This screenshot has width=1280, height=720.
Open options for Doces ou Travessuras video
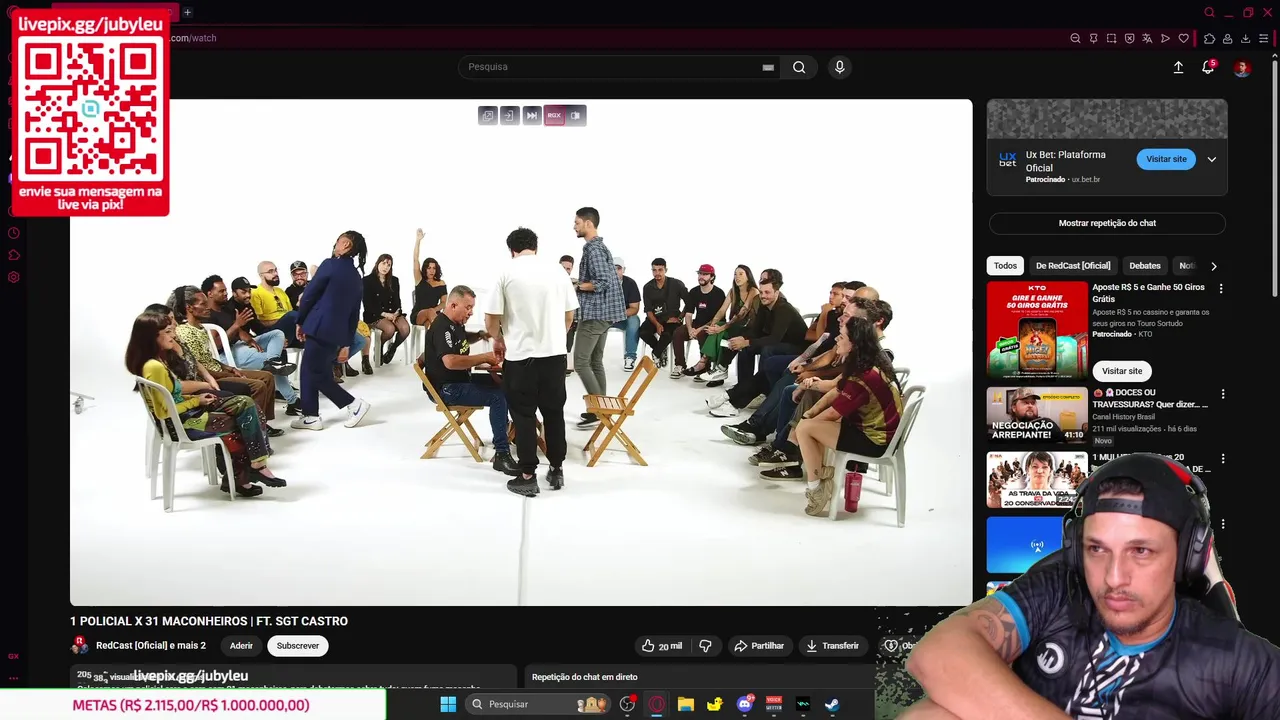coord(1221,394)
